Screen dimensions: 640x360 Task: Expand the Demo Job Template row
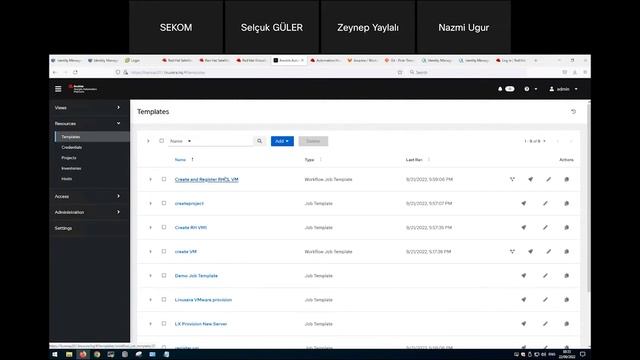point(150,276)
